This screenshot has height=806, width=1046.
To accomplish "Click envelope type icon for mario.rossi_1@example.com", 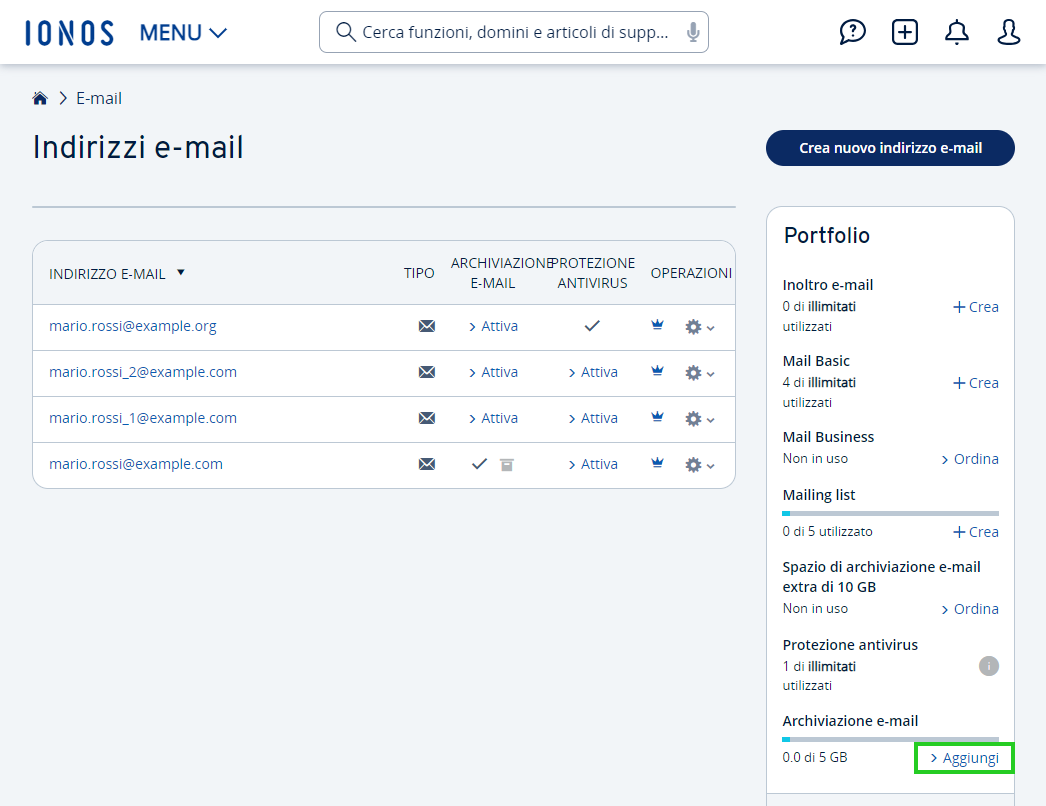I will 427,418.
